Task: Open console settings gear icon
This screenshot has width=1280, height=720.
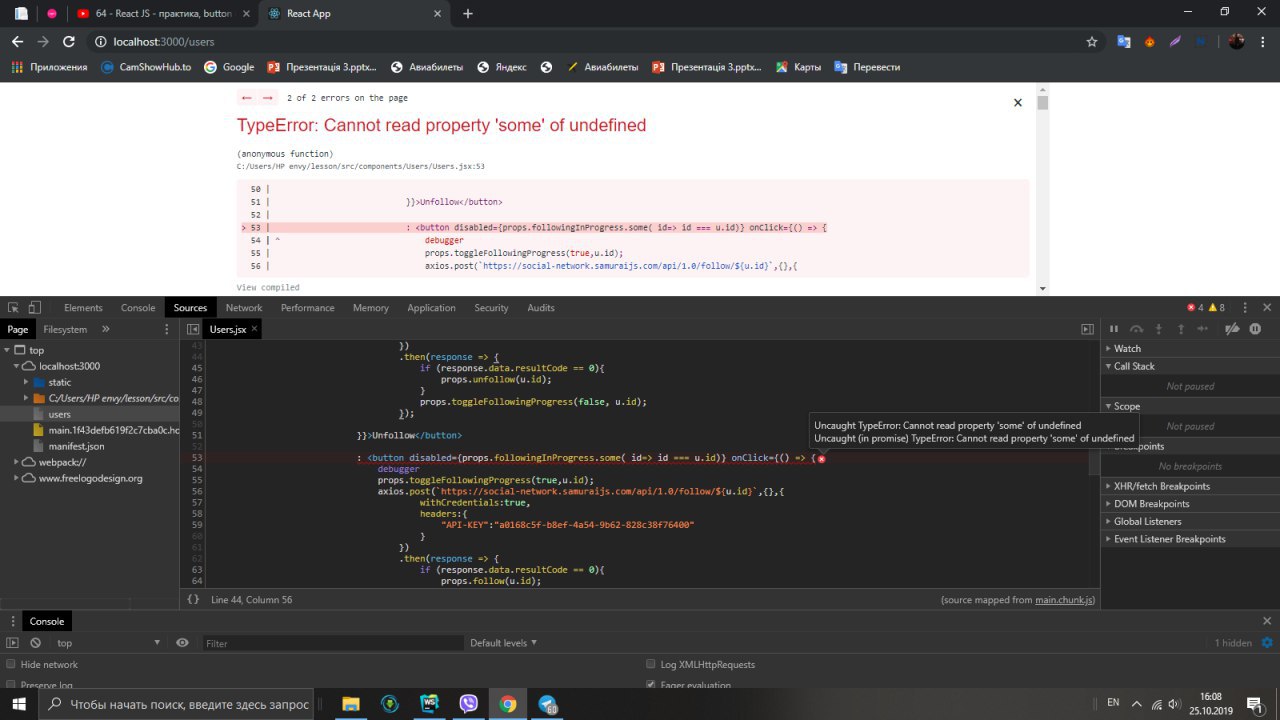Action: point(1267,643)
